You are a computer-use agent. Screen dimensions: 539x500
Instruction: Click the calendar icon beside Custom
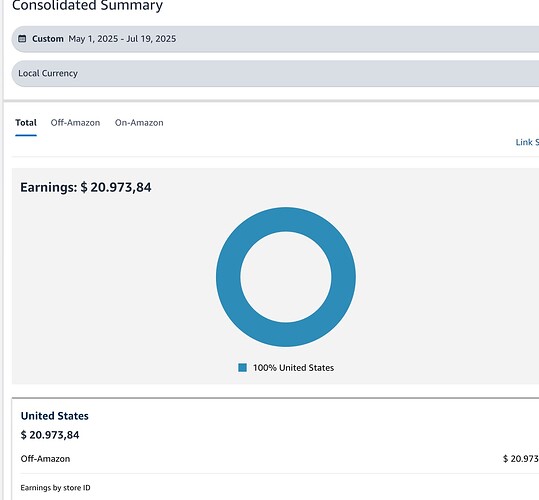(22, 38)
